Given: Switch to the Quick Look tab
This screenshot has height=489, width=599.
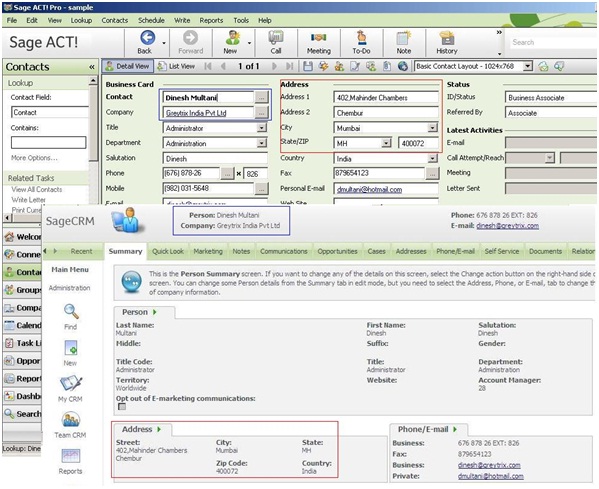Looking at the screenshot, I should [x=168, y=251].
